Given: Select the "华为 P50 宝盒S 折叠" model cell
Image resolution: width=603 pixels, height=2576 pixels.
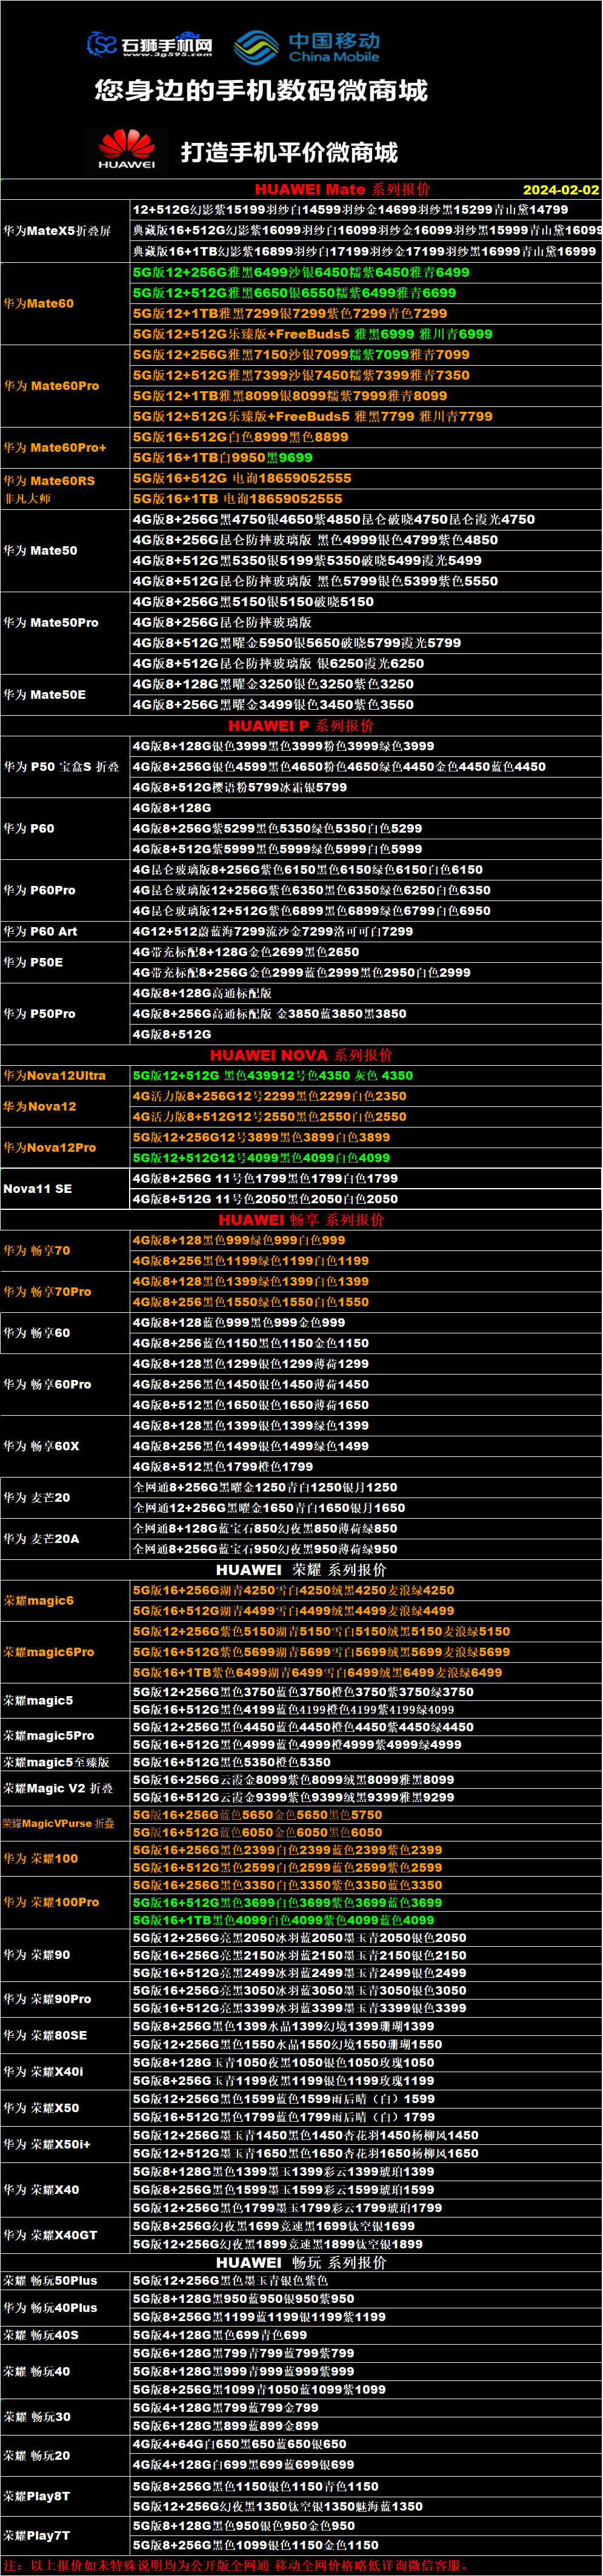Looking at the screenshot, I should pyautogui.click(x=65, y=766).
